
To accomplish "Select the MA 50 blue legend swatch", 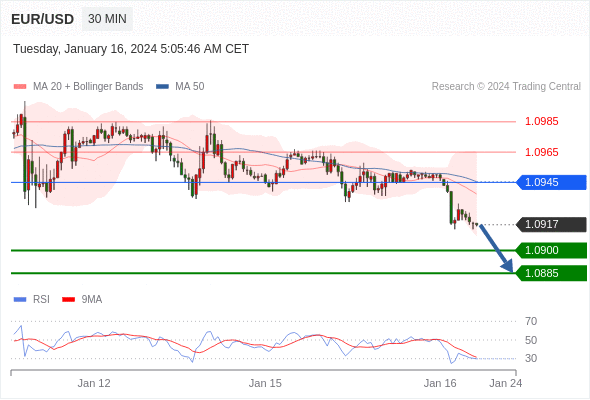I will (x=162, y=87).
